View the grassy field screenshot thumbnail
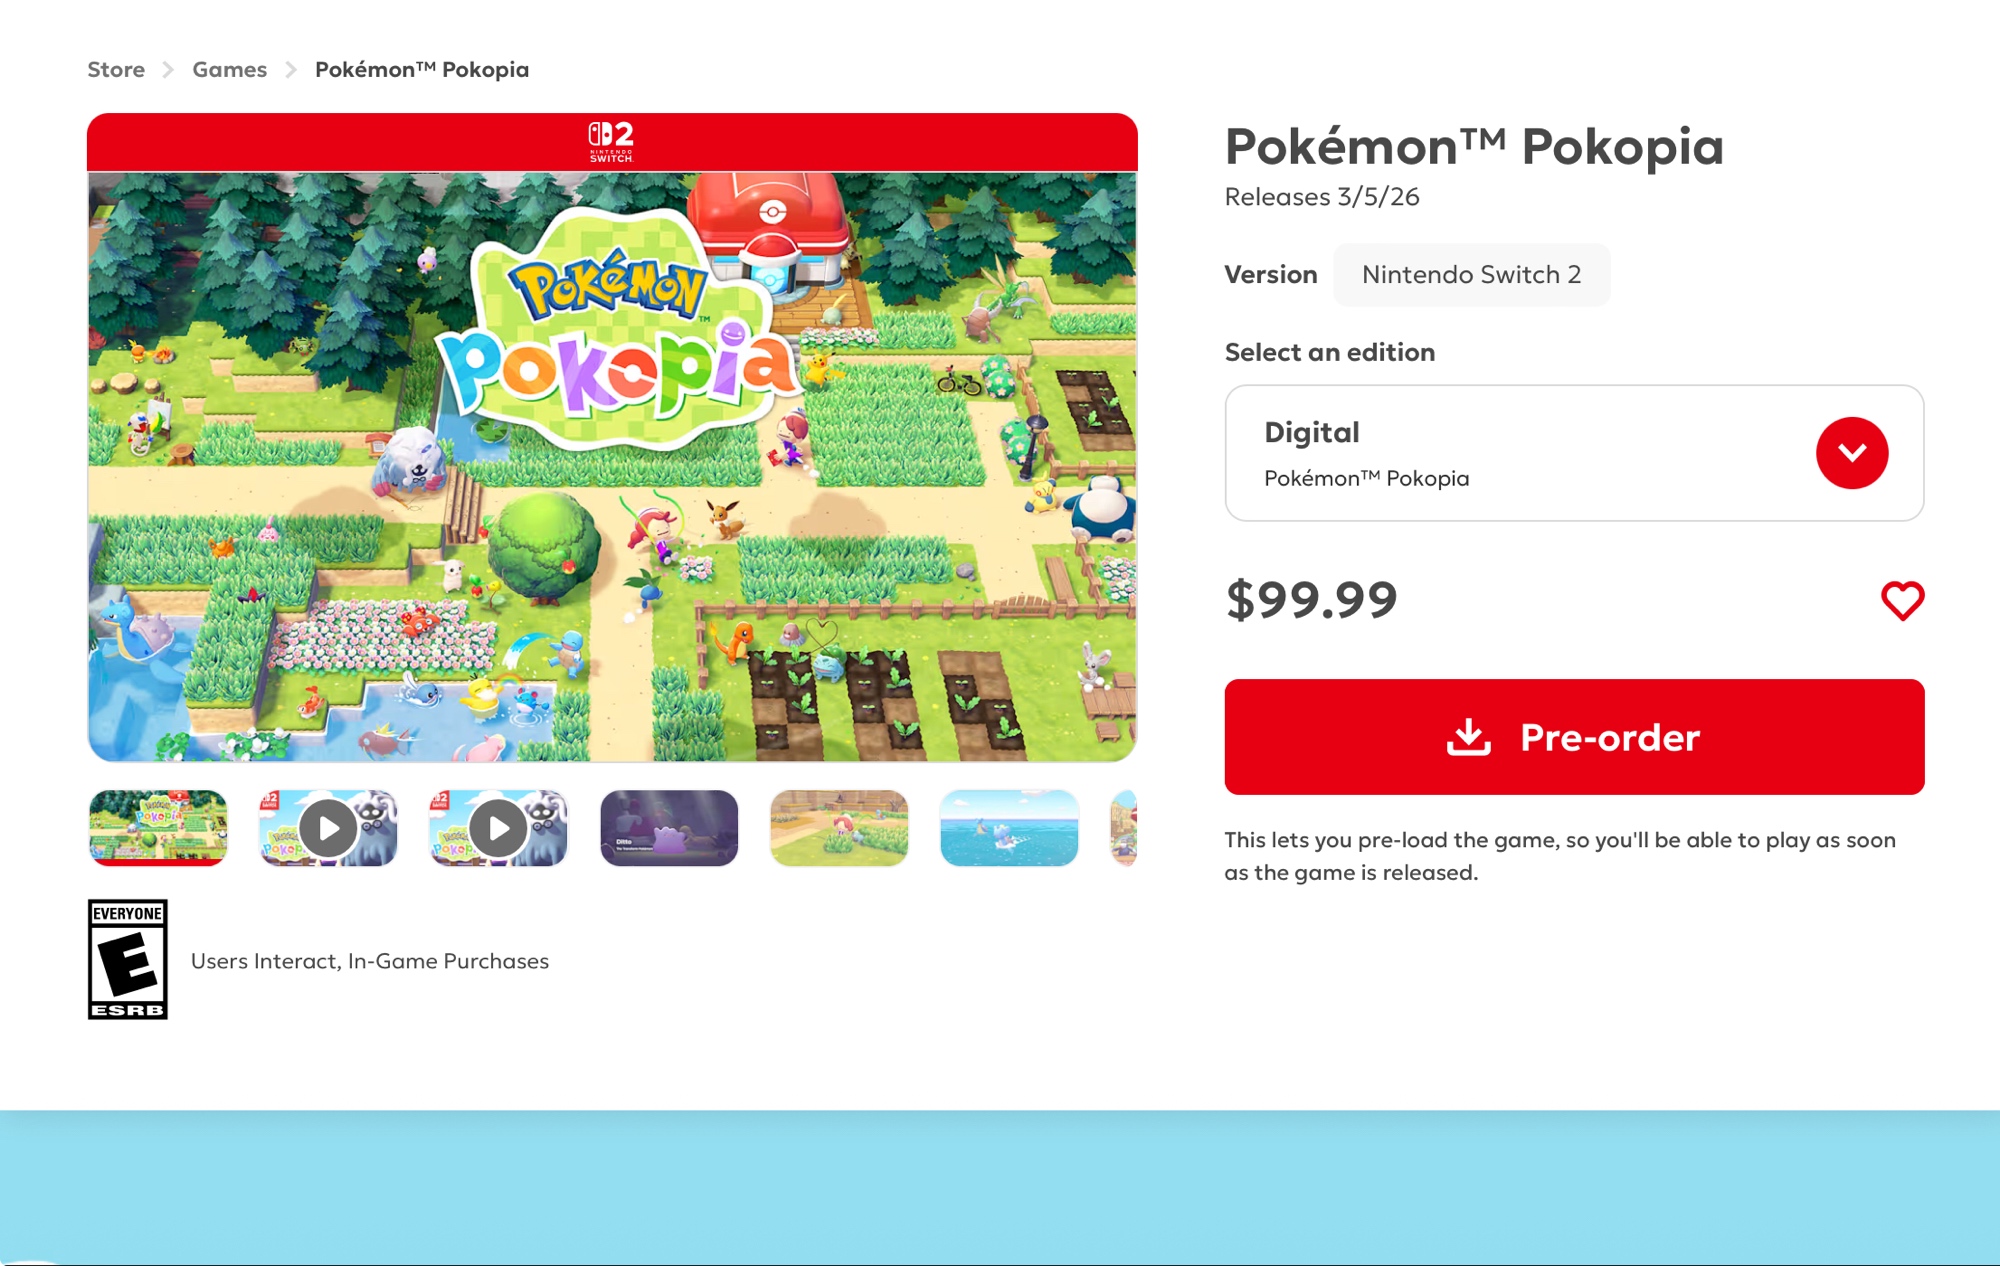Screen dimensions: 2000x1266 [839, 828]
